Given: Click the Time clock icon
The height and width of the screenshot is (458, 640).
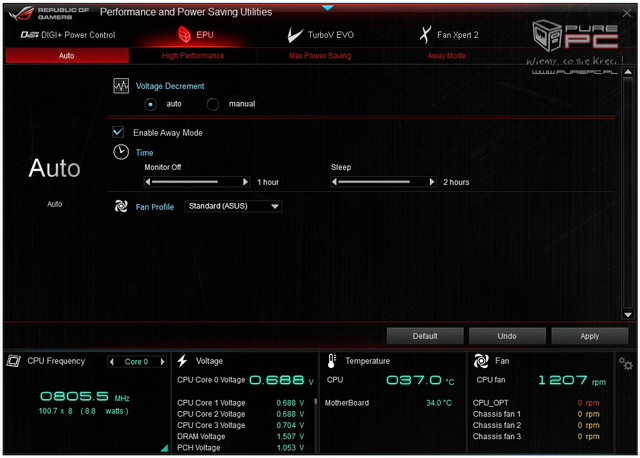Looking at the screenshot, I should (x=121, y=152).
